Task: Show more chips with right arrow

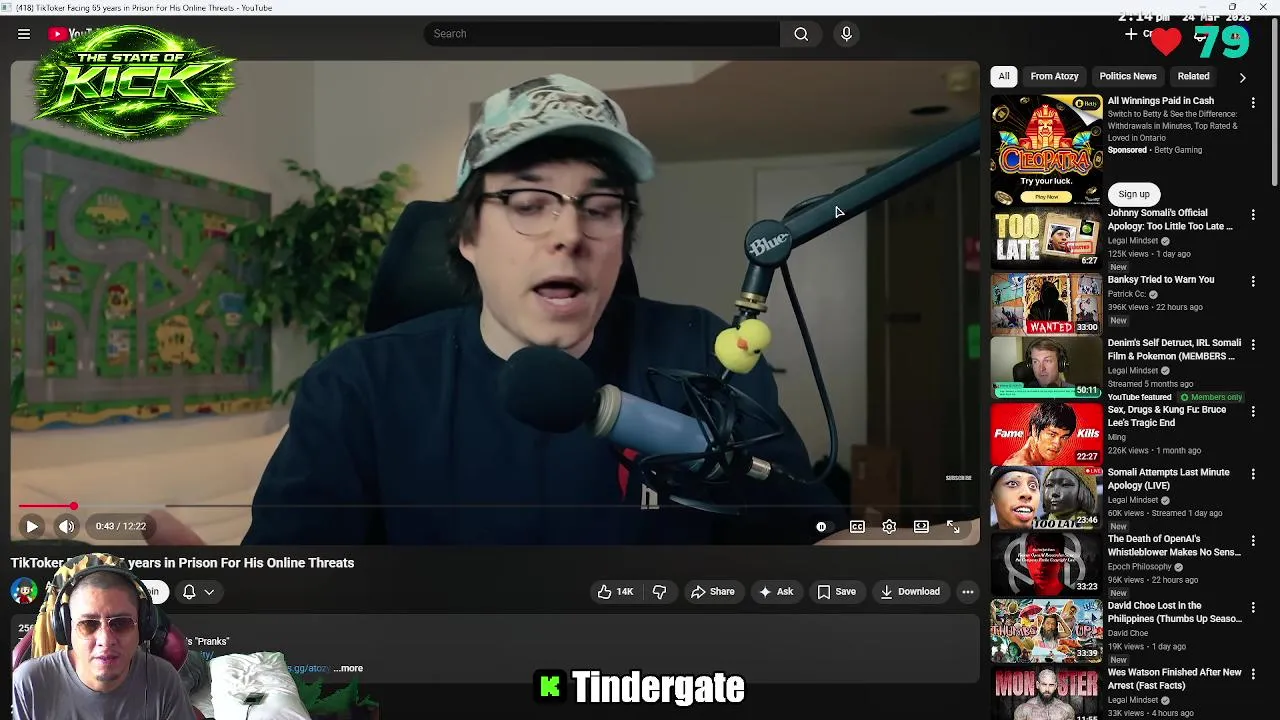Action: tap(1242, 77)
